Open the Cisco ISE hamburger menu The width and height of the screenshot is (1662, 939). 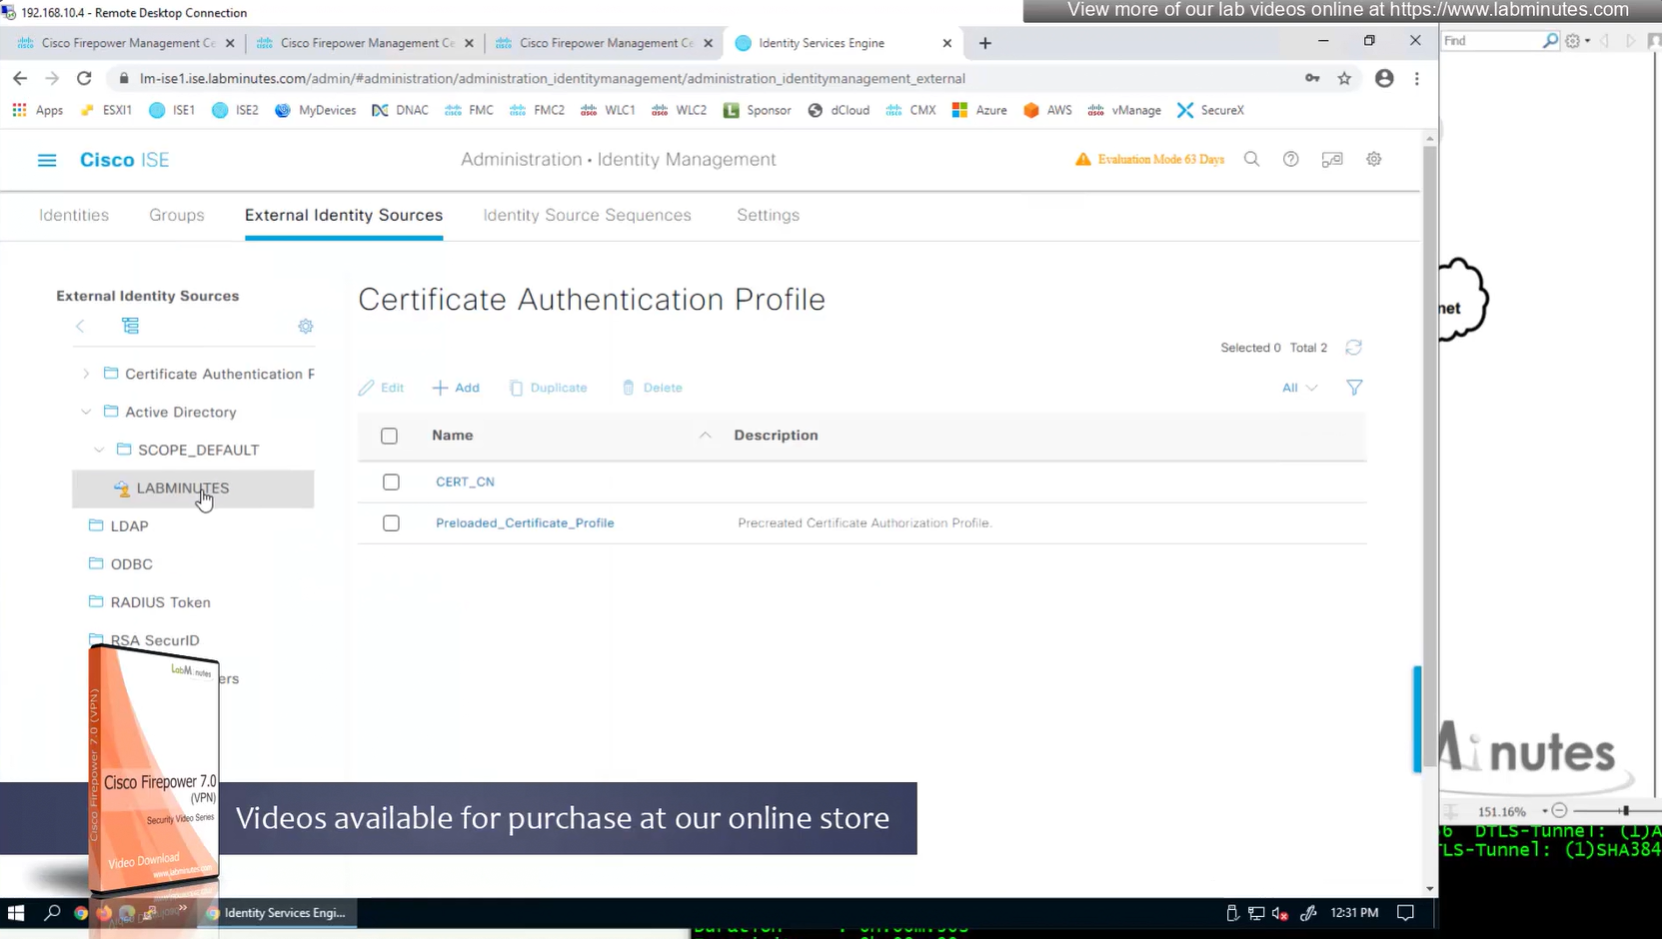(x=47, y=160)
